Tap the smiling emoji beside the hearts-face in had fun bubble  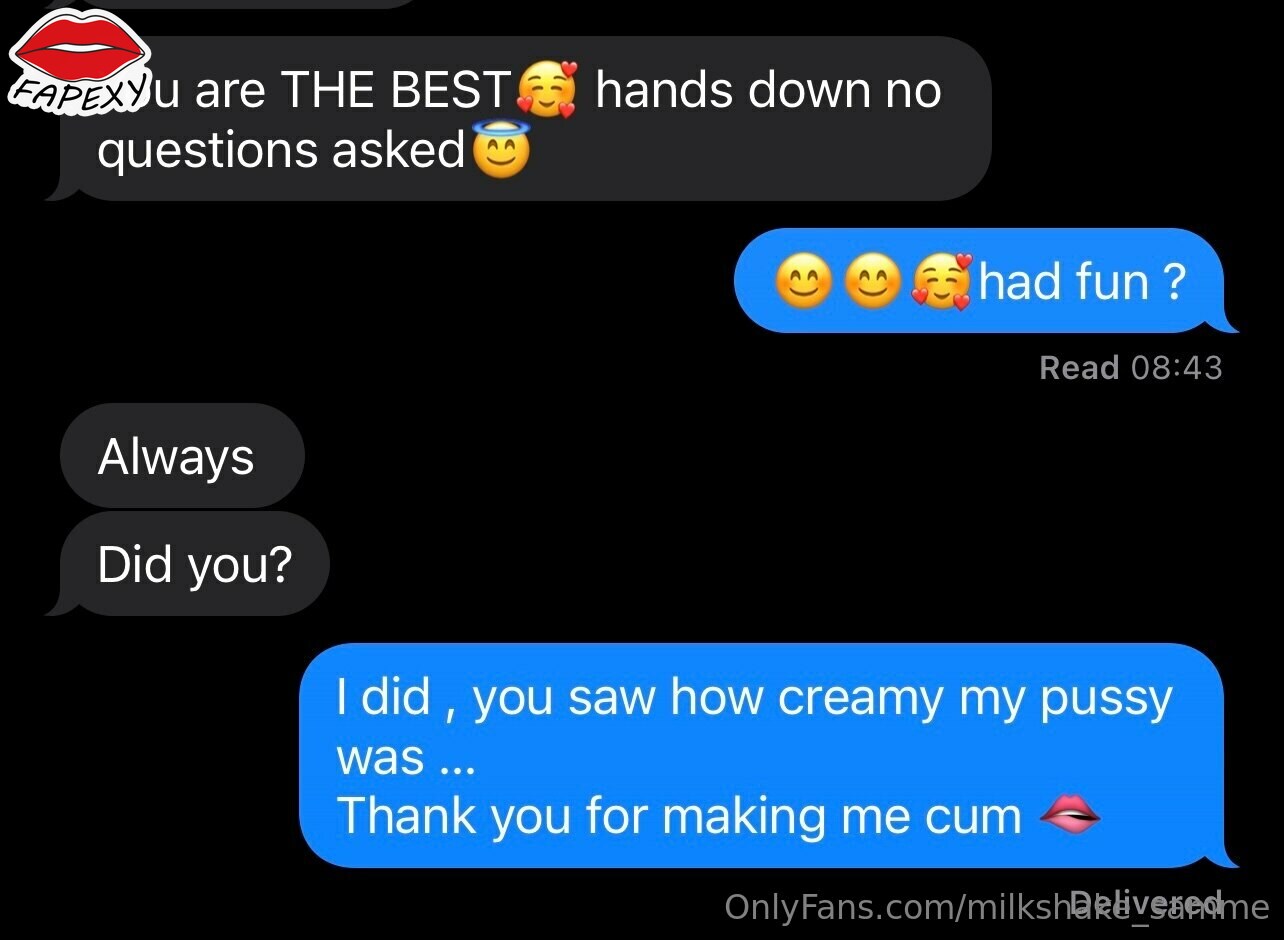872,283
